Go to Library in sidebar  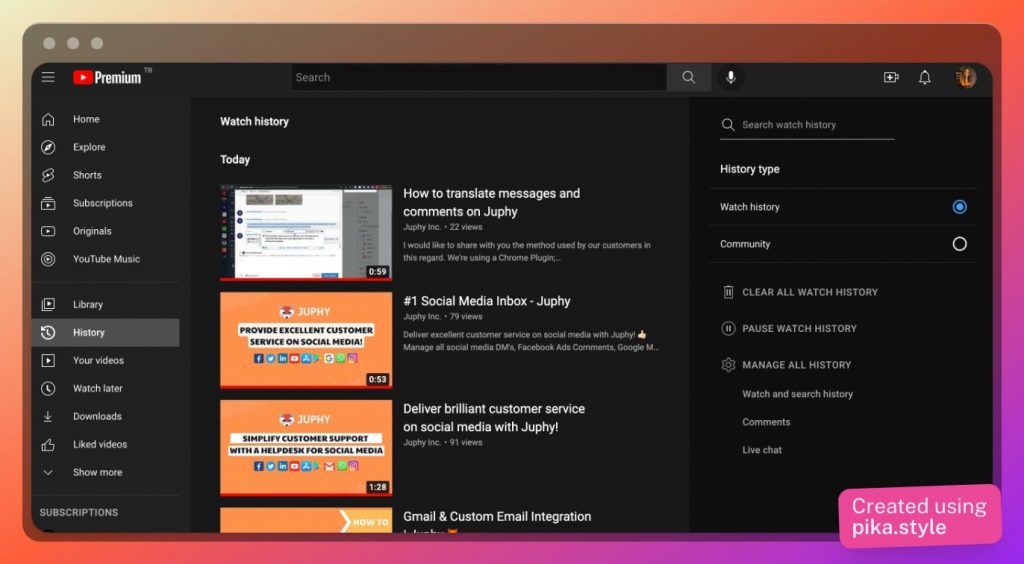pos(87,304)
